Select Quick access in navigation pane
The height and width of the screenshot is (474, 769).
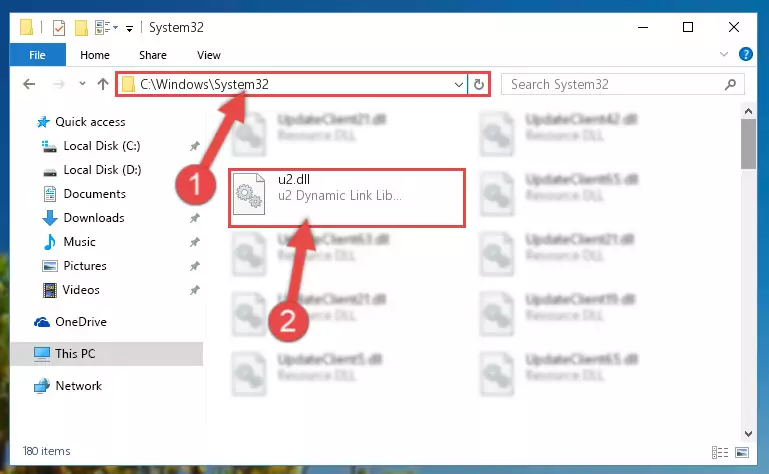coord(81,122)
